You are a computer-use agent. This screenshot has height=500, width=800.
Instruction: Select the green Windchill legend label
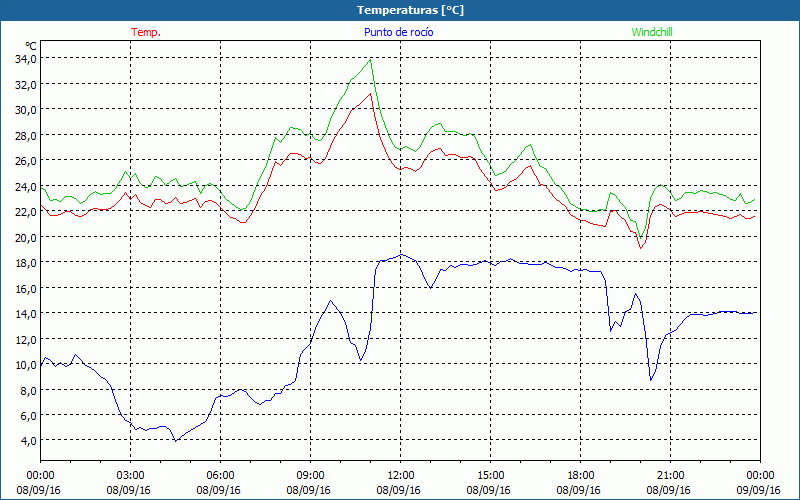tap(652, 32)
